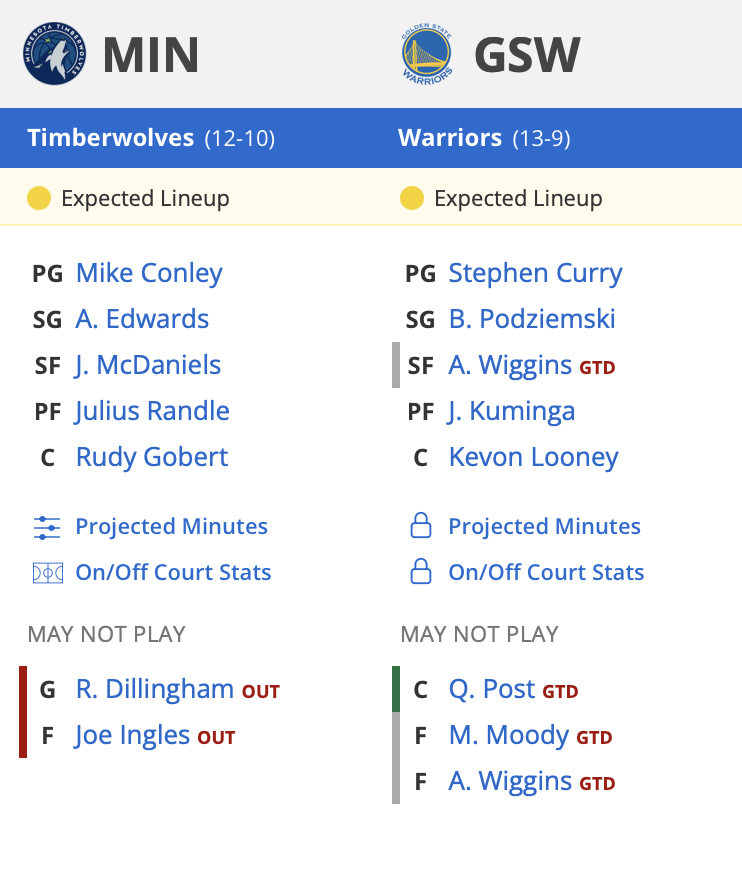The image size is (742, 886).
Task: Click the Timberwolves (12-10) team header
Action: [151, 138]
